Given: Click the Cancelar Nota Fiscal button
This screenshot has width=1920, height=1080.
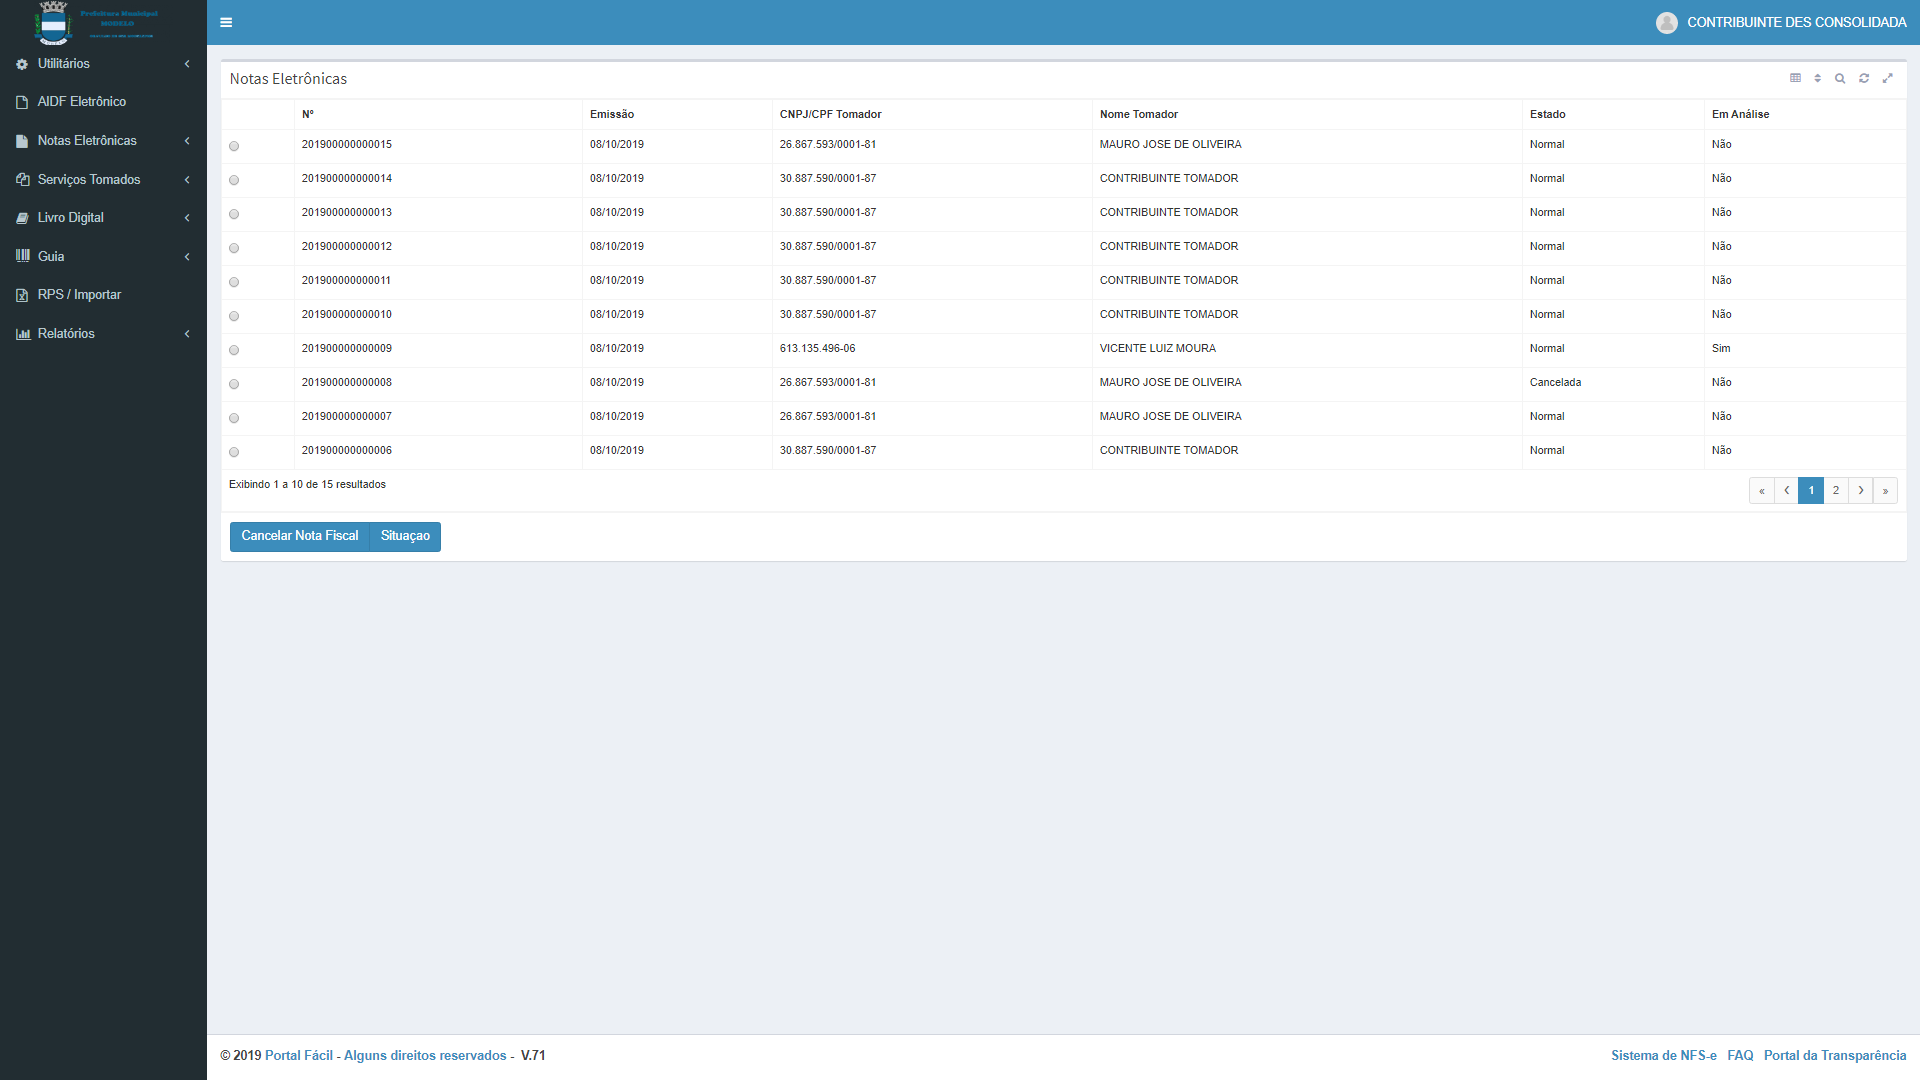Looking at the screenshot, I should (299, 536).
